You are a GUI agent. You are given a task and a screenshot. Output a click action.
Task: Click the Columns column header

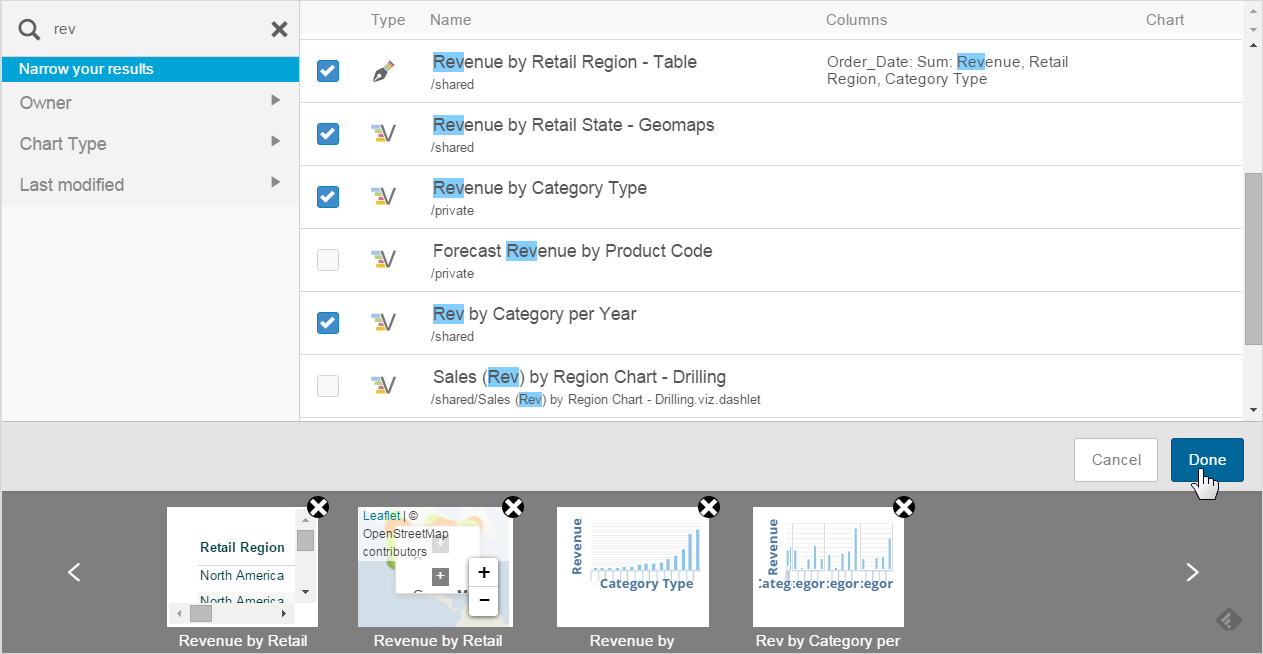click(x=856, y=20)
